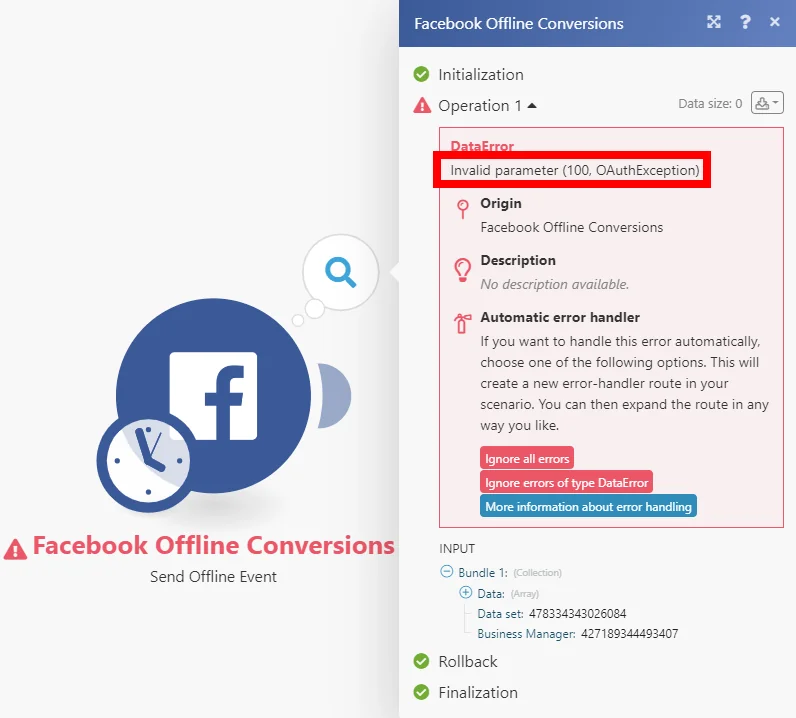The width and height of the screenshot is (796, 718).
Task: Click the clock schedule icon on module
Action: (148, 461)
